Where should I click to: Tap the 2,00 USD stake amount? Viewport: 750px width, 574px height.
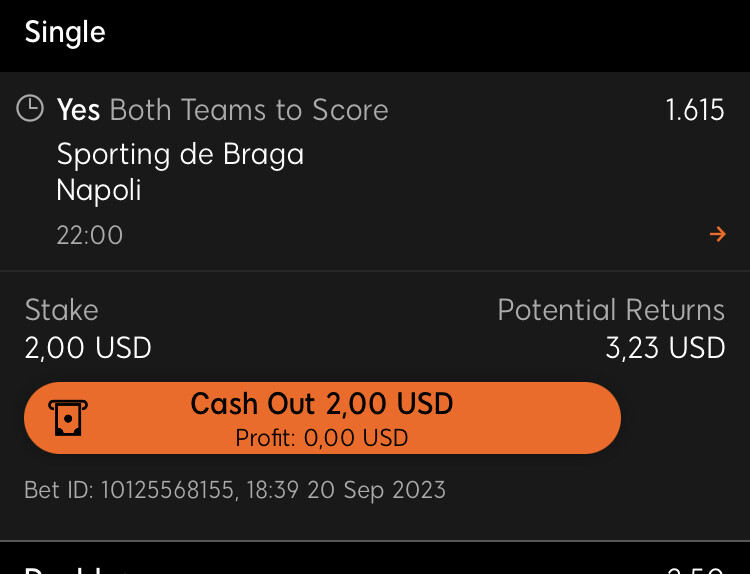pos(88,347)
